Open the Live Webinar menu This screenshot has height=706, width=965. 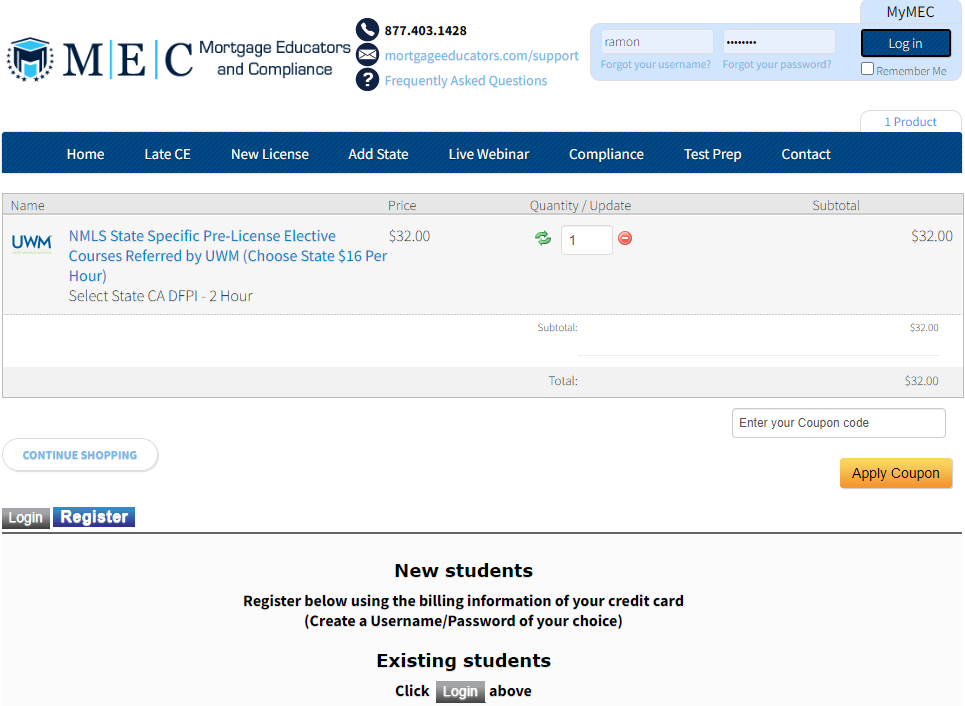489,154
